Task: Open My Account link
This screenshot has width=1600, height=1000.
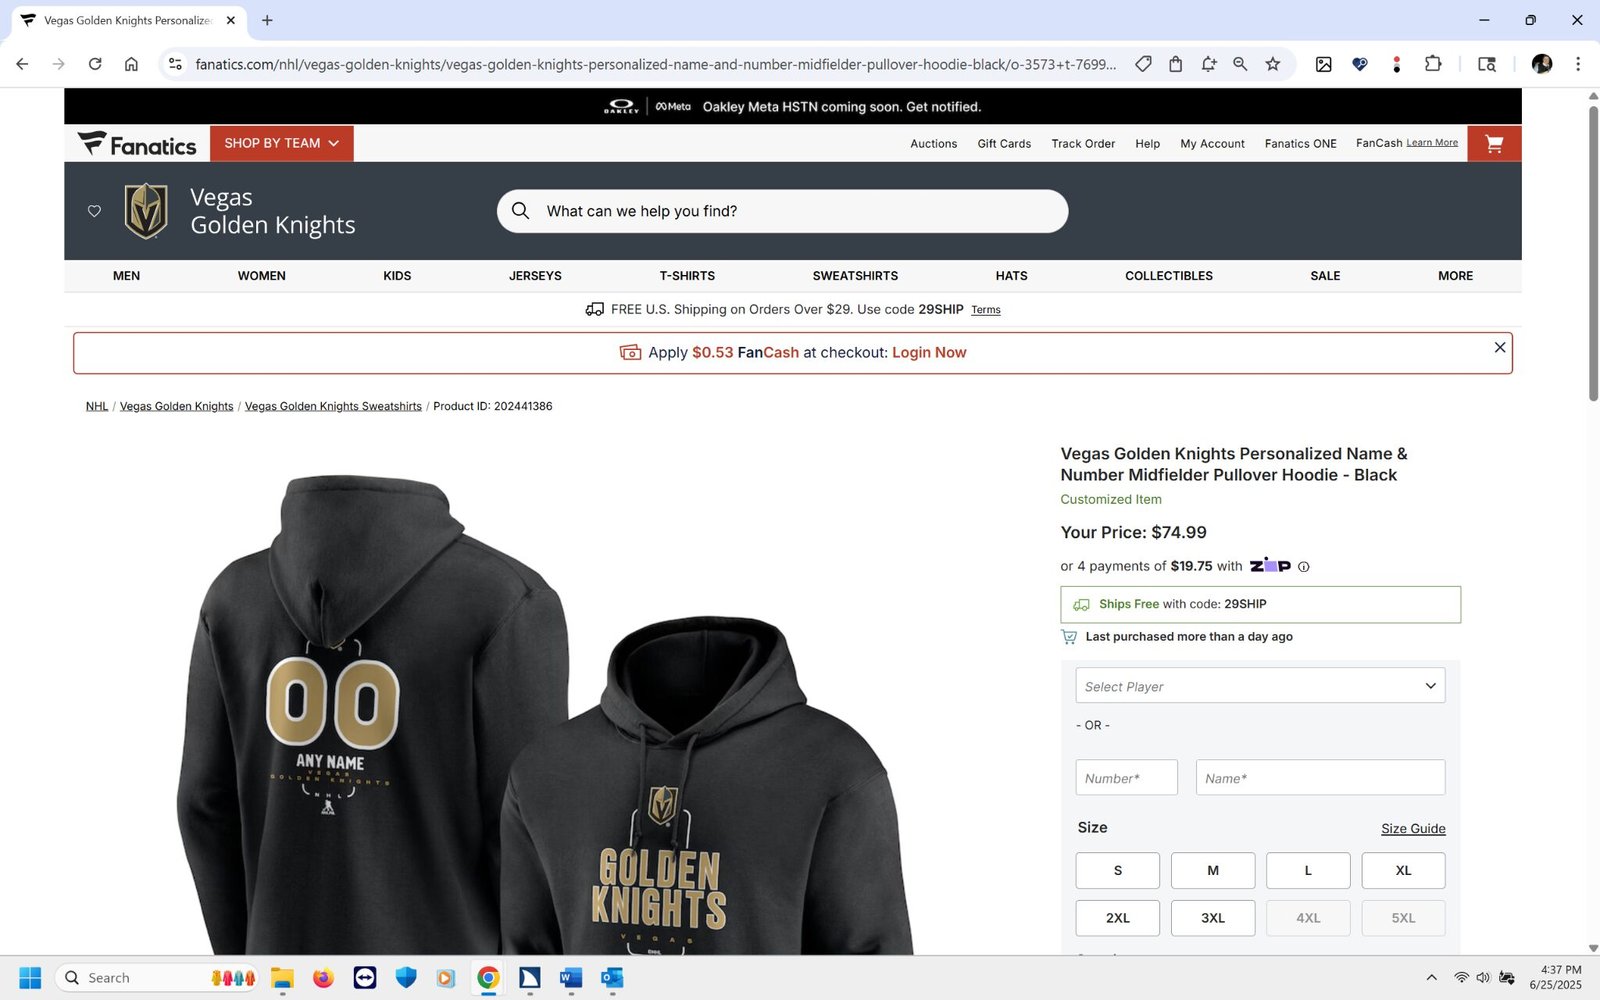Action: point(1212,144)
